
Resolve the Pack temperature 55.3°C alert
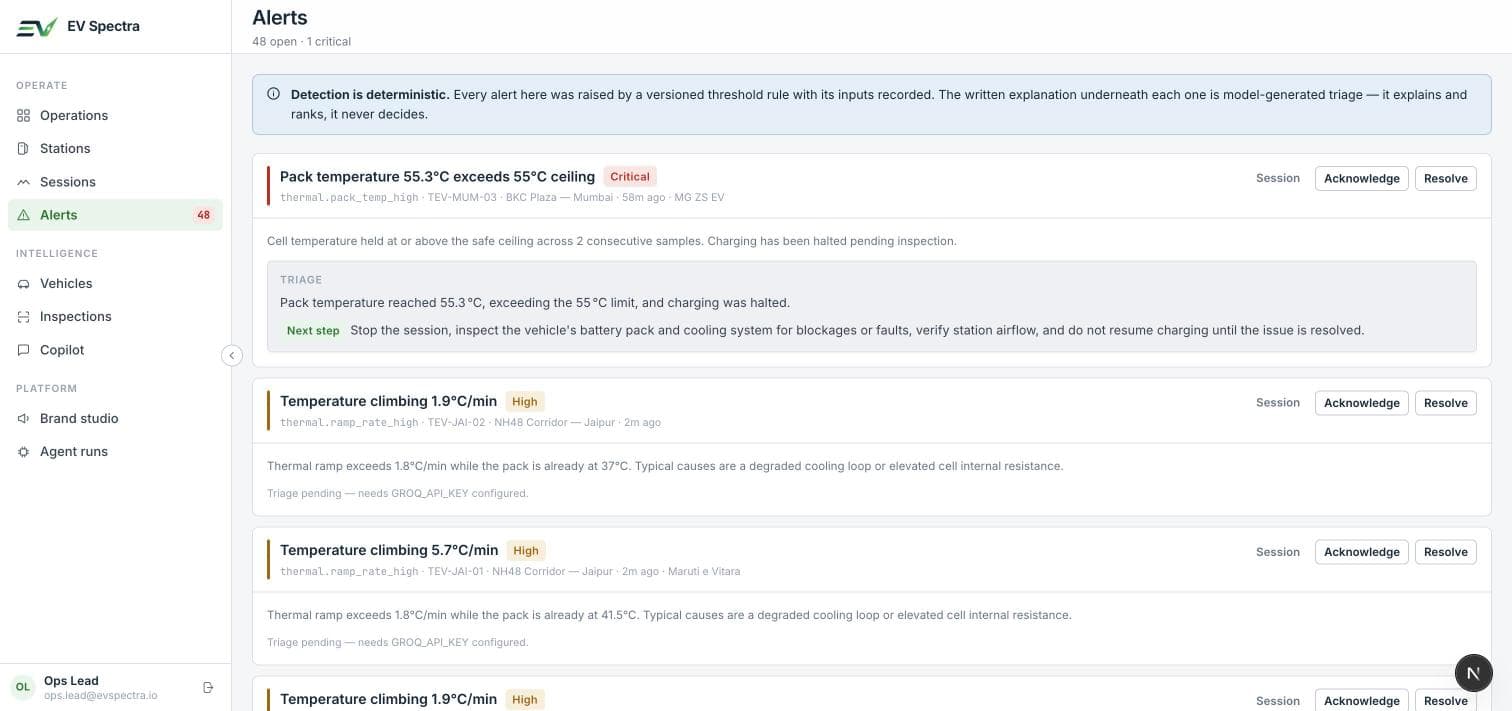[1445, 178]
